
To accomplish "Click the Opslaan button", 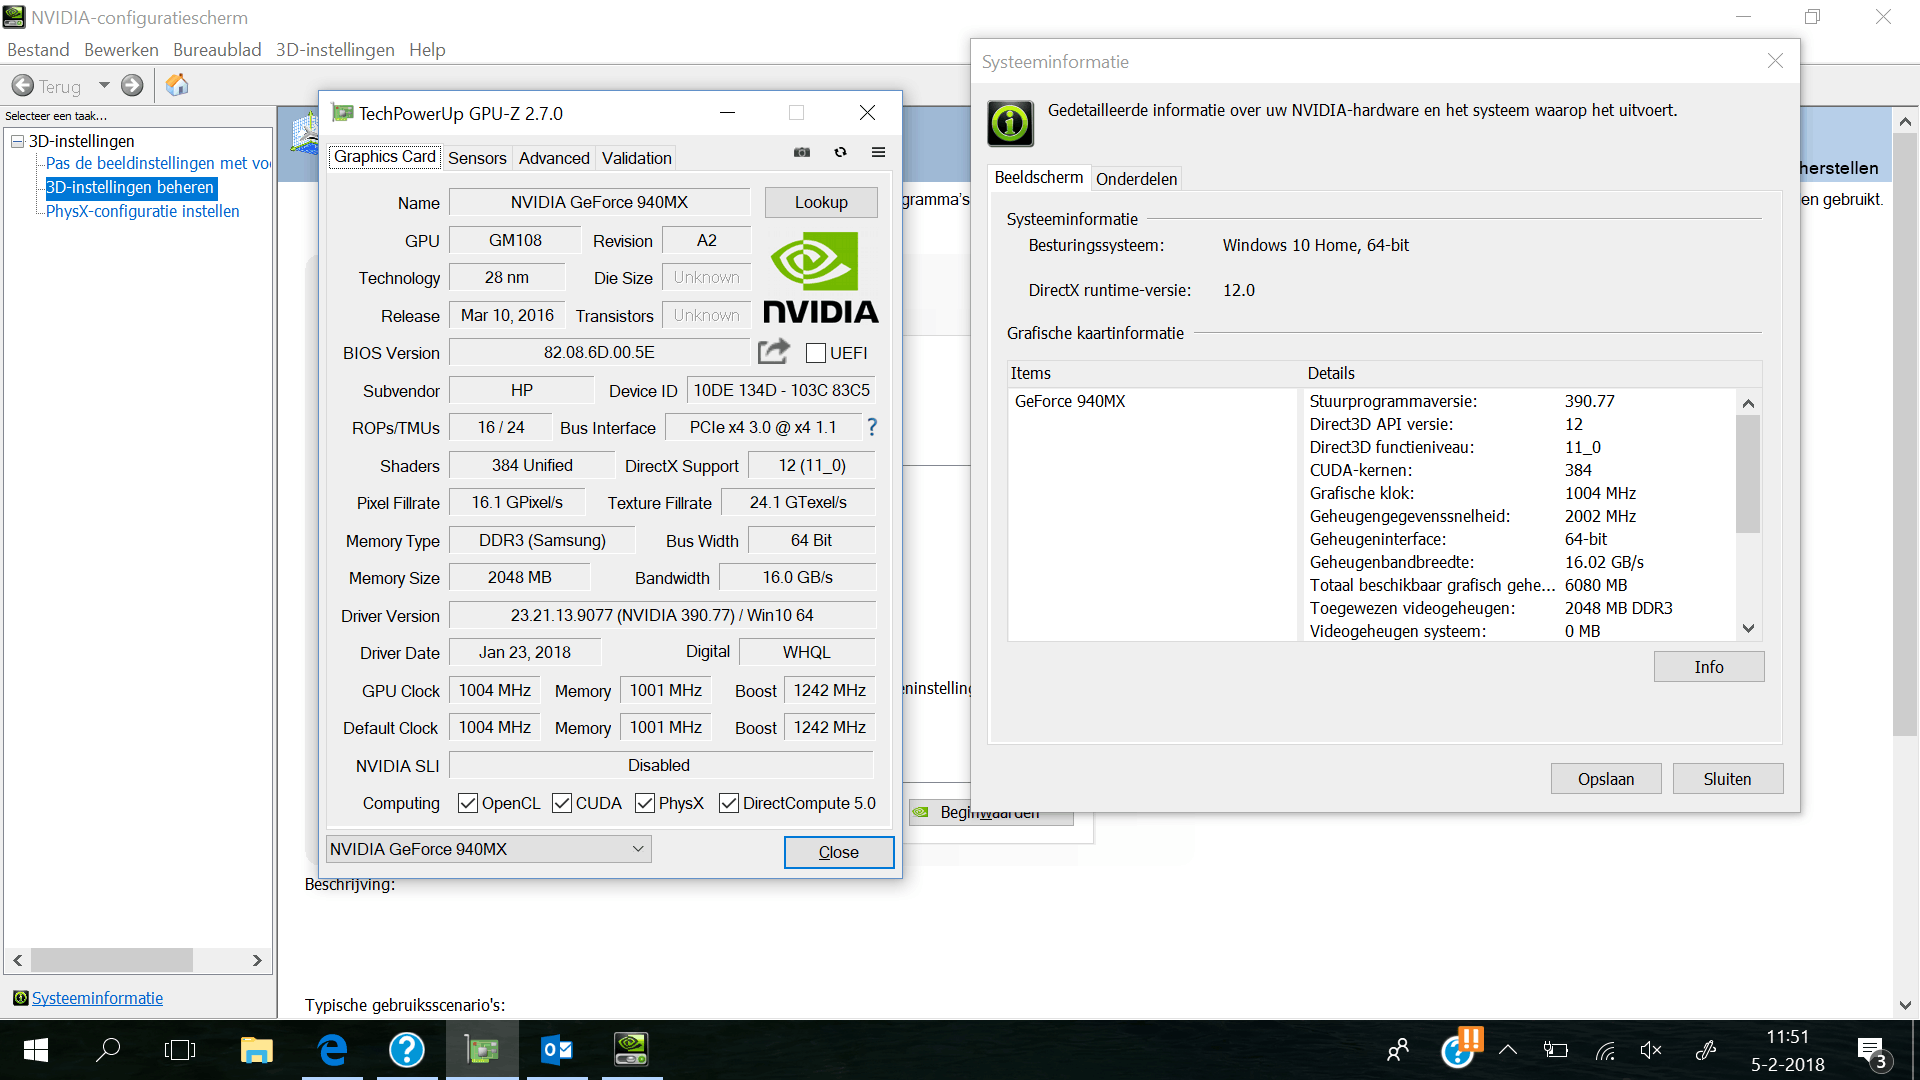I will click(1606, 779).
